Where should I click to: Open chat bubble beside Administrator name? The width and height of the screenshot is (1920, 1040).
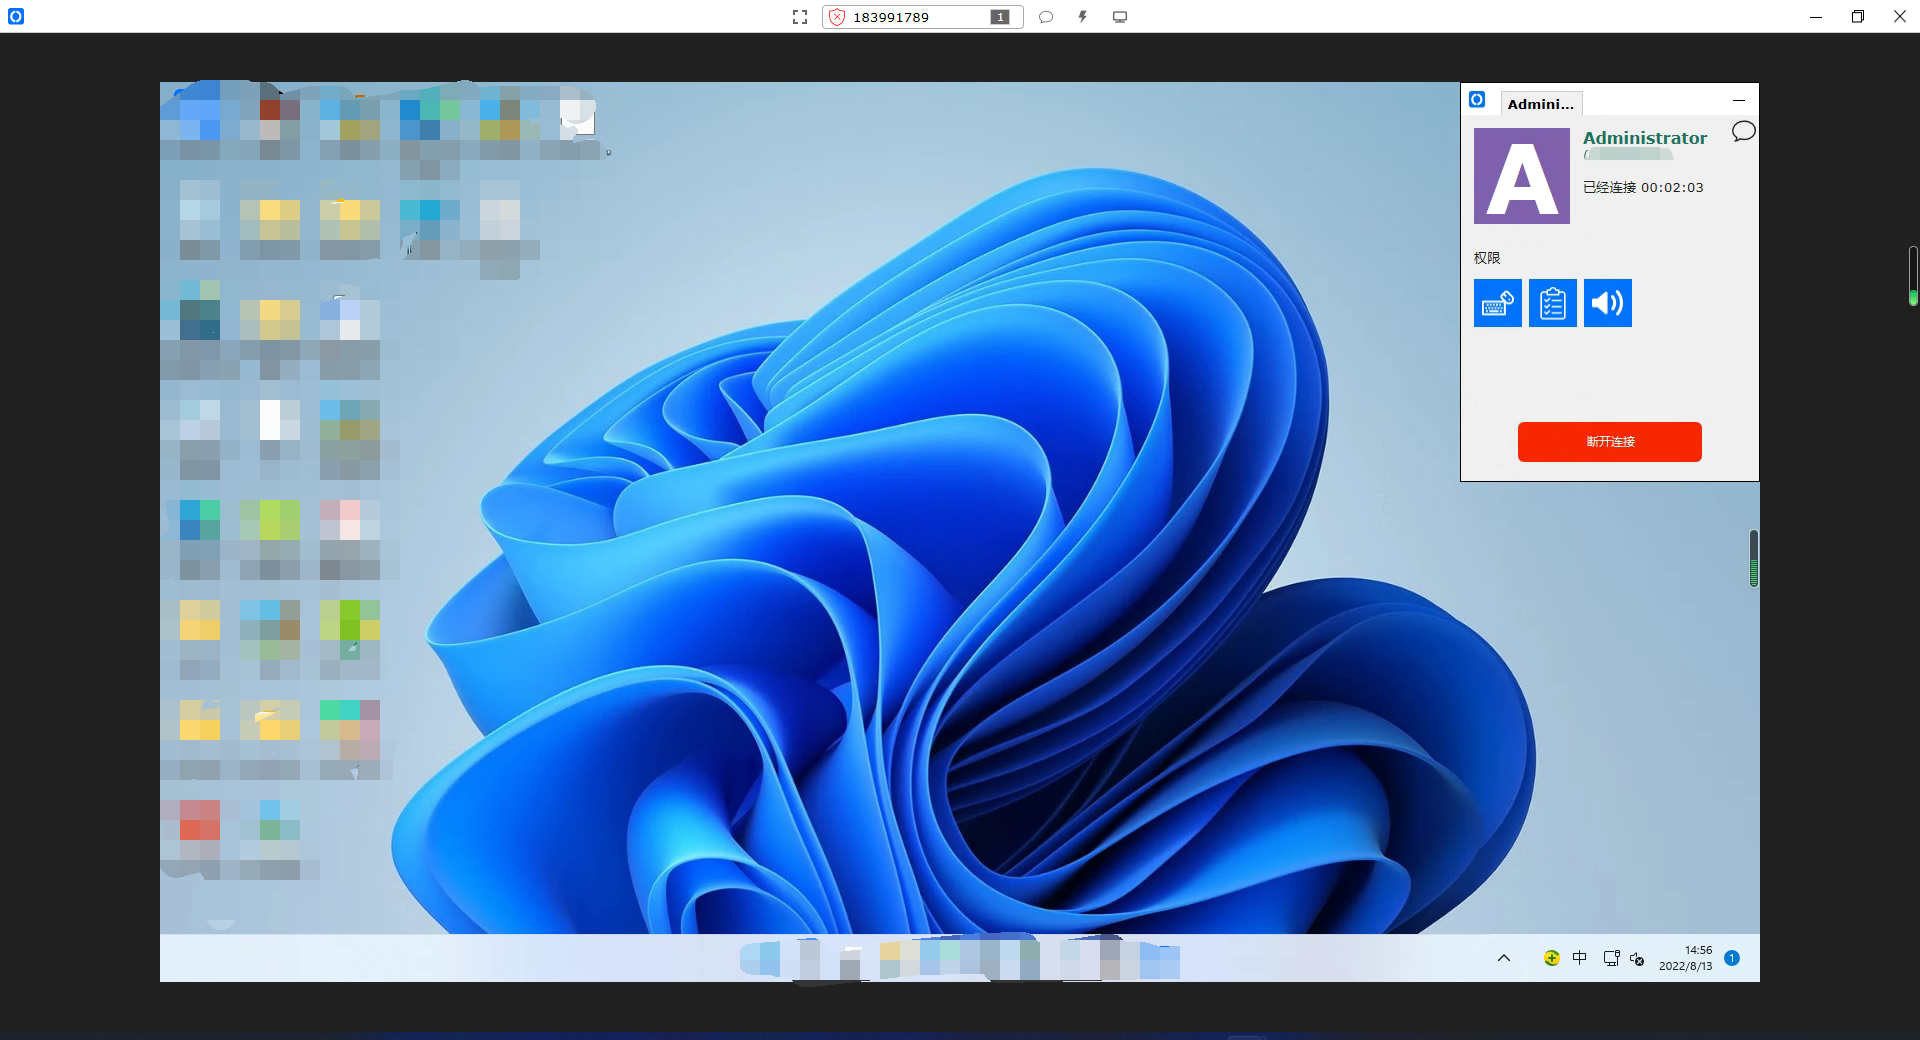point(1743,131)
